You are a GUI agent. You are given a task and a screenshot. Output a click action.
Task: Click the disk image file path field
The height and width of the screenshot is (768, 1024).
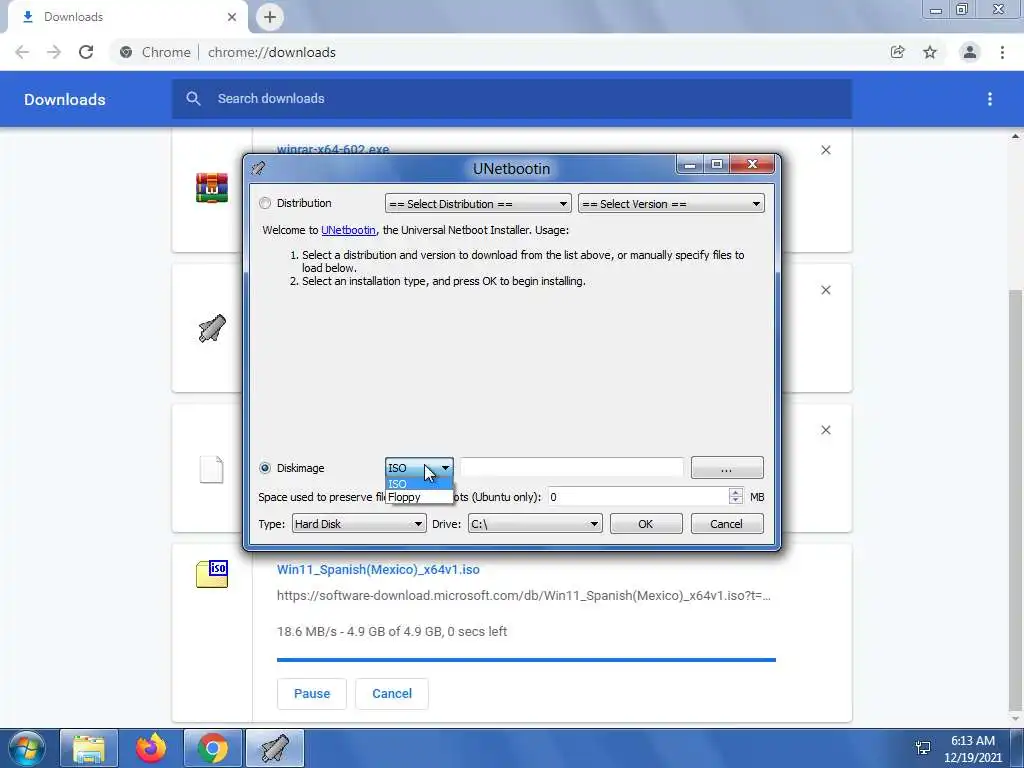point(571,468)
